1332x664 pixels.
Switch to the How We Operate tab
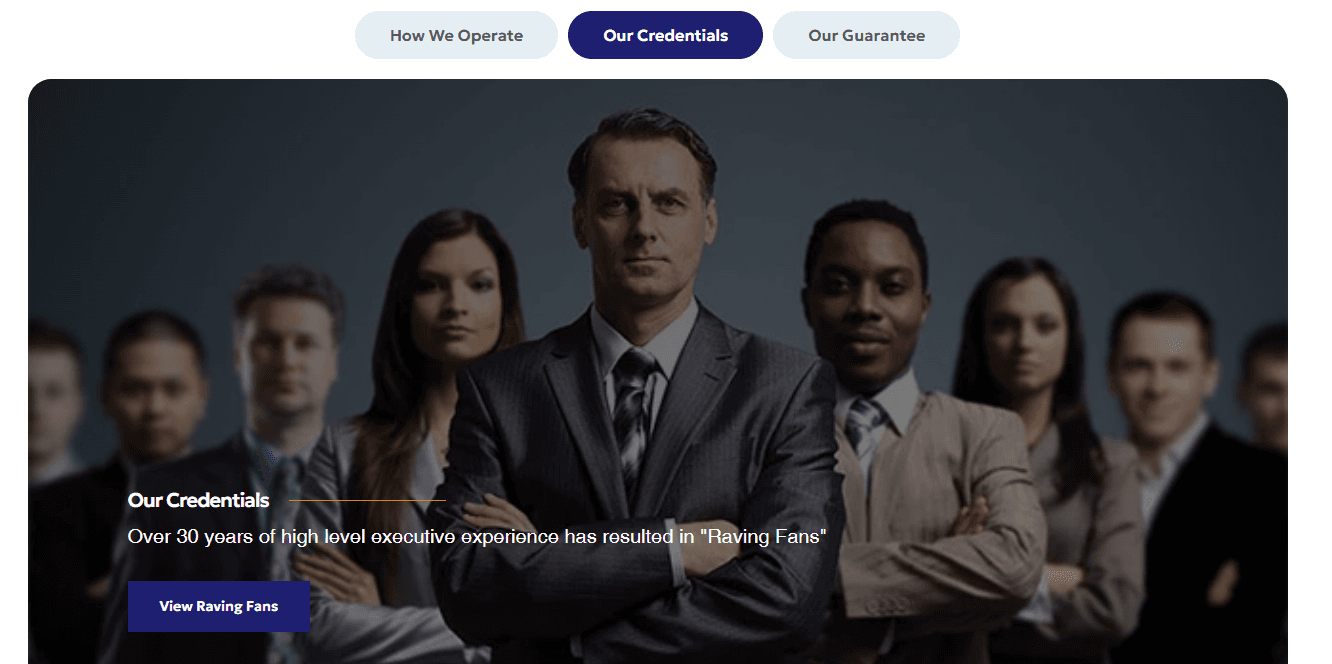[456, 35]
